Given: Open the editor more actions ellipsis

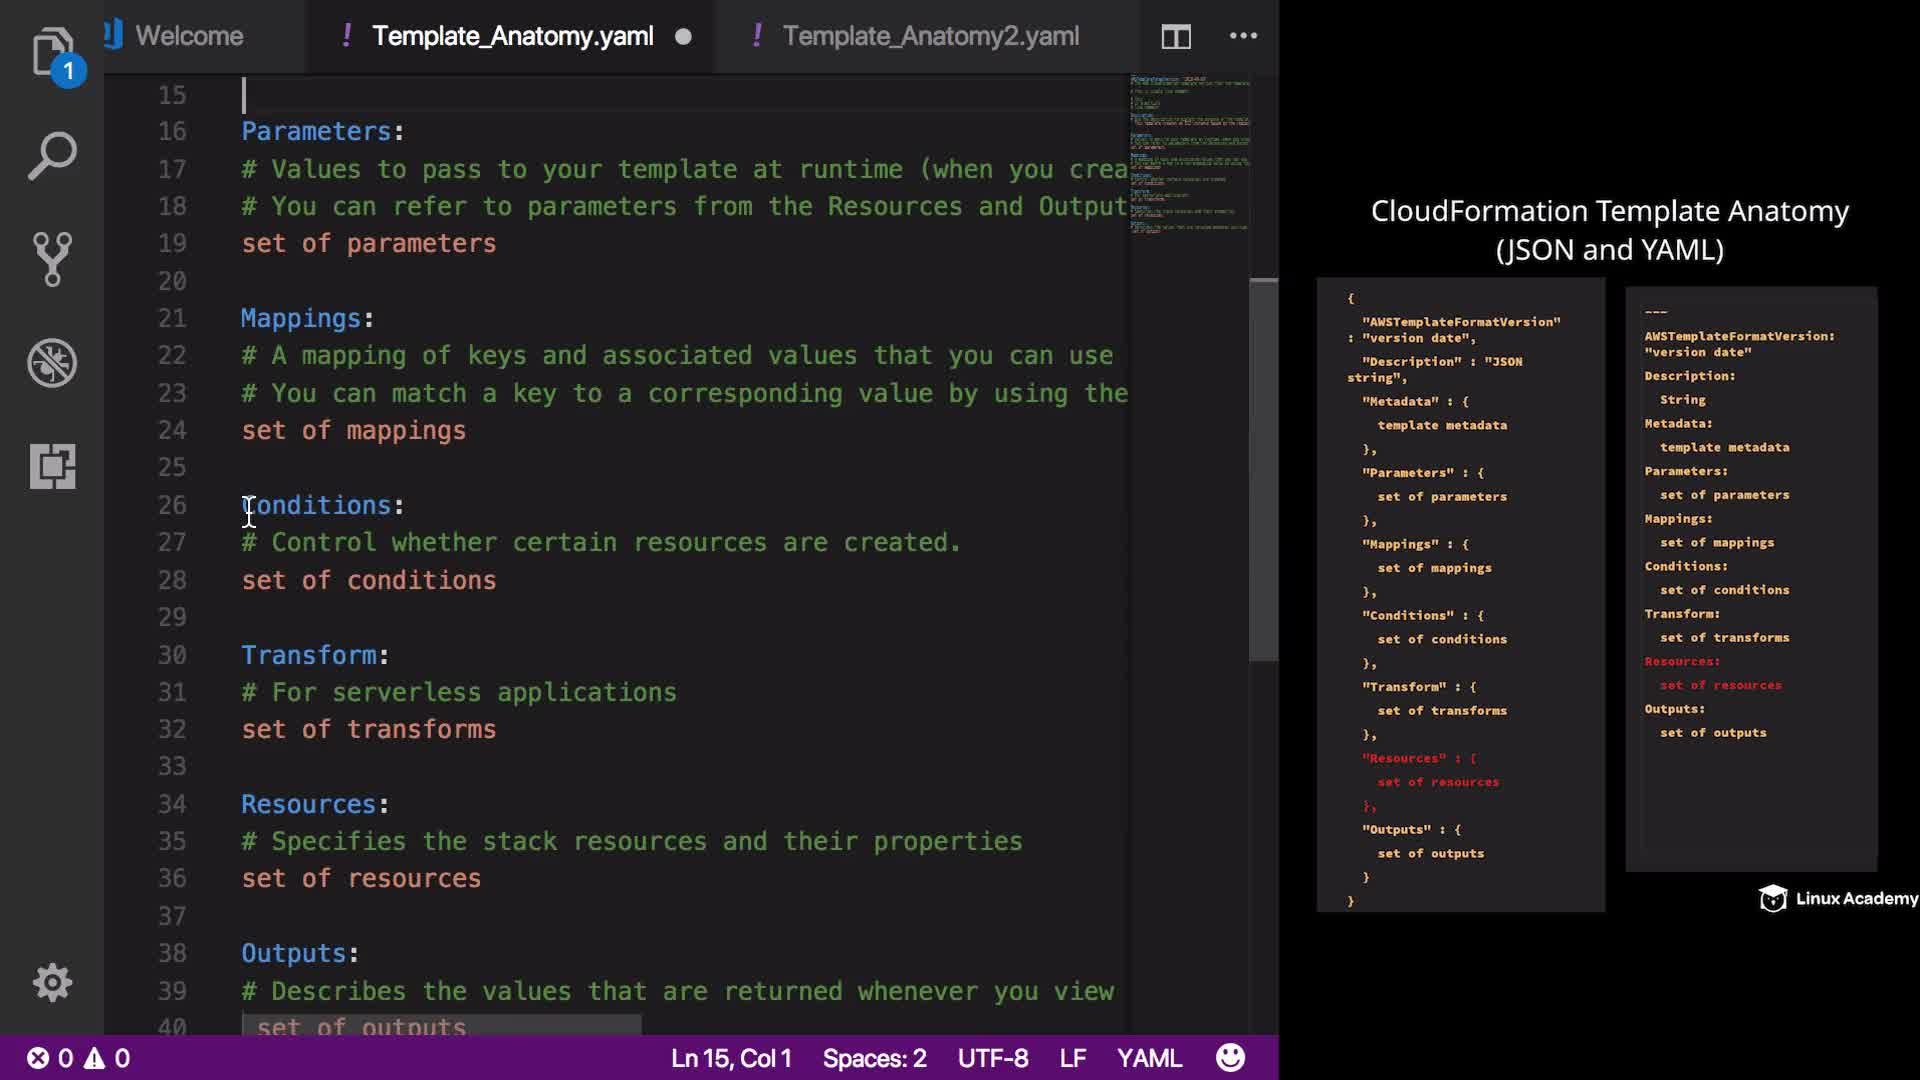Looking at the screenshot, I should (x=1243, y=36).
